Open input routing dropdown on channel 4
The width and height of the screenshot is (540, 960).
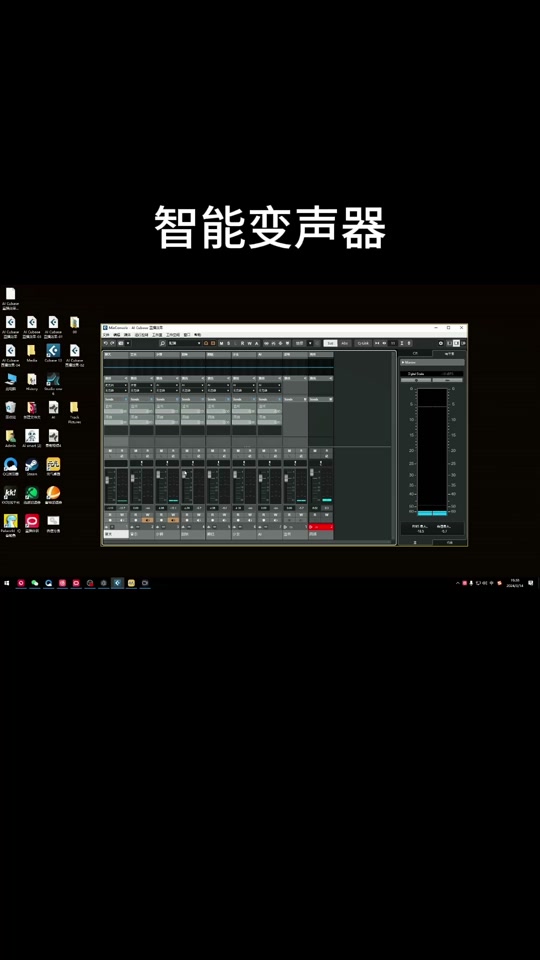coord(193,384)
